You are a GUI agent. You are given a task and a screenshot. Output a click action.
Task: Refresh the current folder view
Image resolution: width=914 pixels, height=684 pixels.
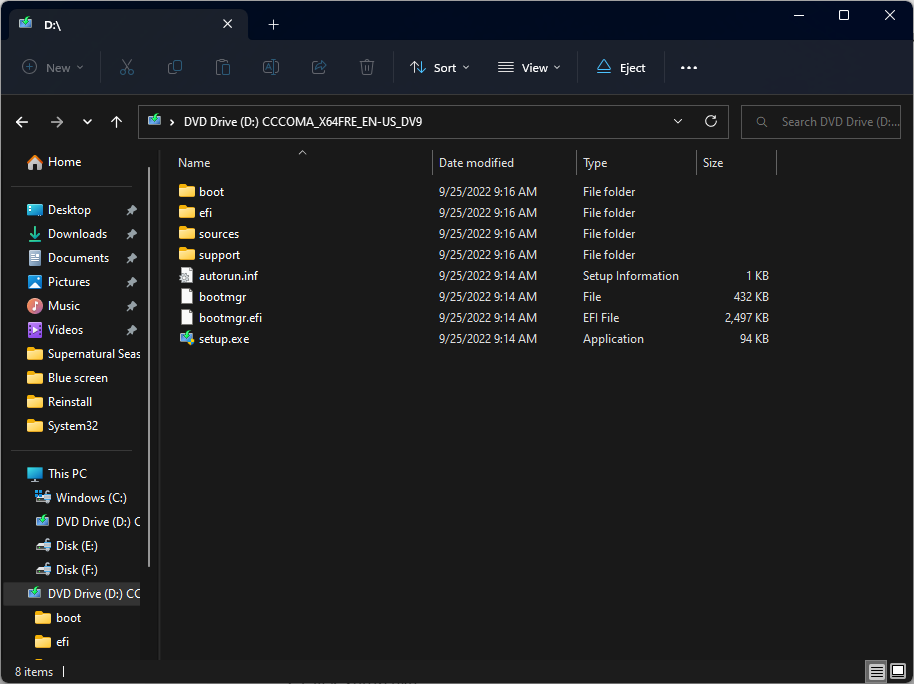(711, 121)
